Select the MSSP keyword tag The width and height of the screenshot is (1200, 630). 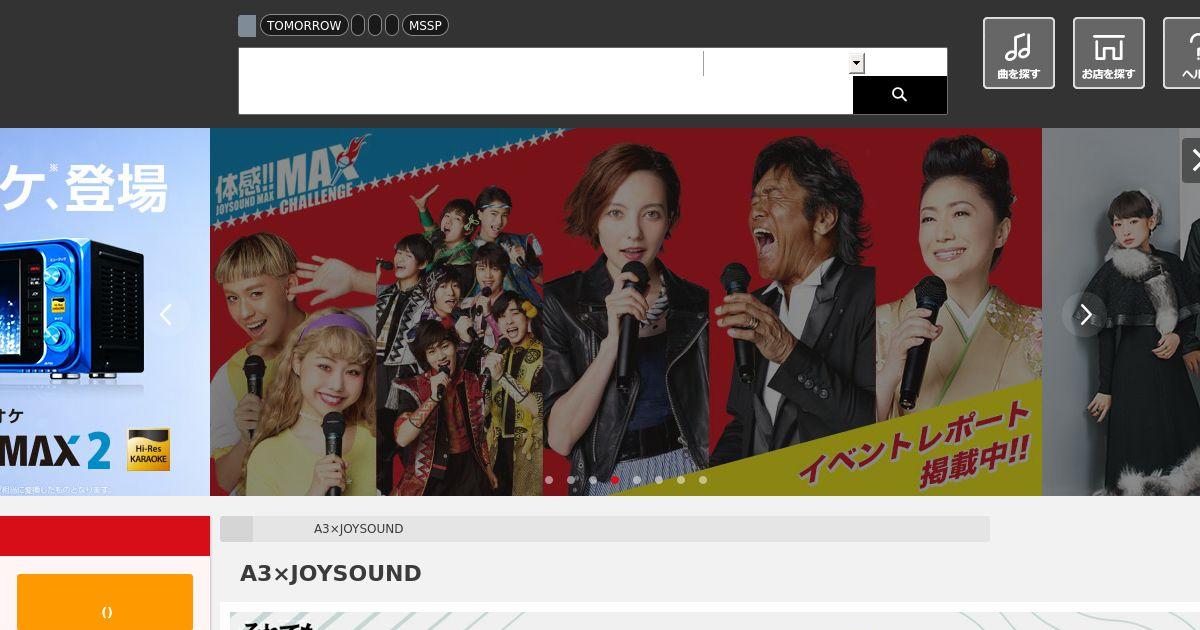point(425,25)
